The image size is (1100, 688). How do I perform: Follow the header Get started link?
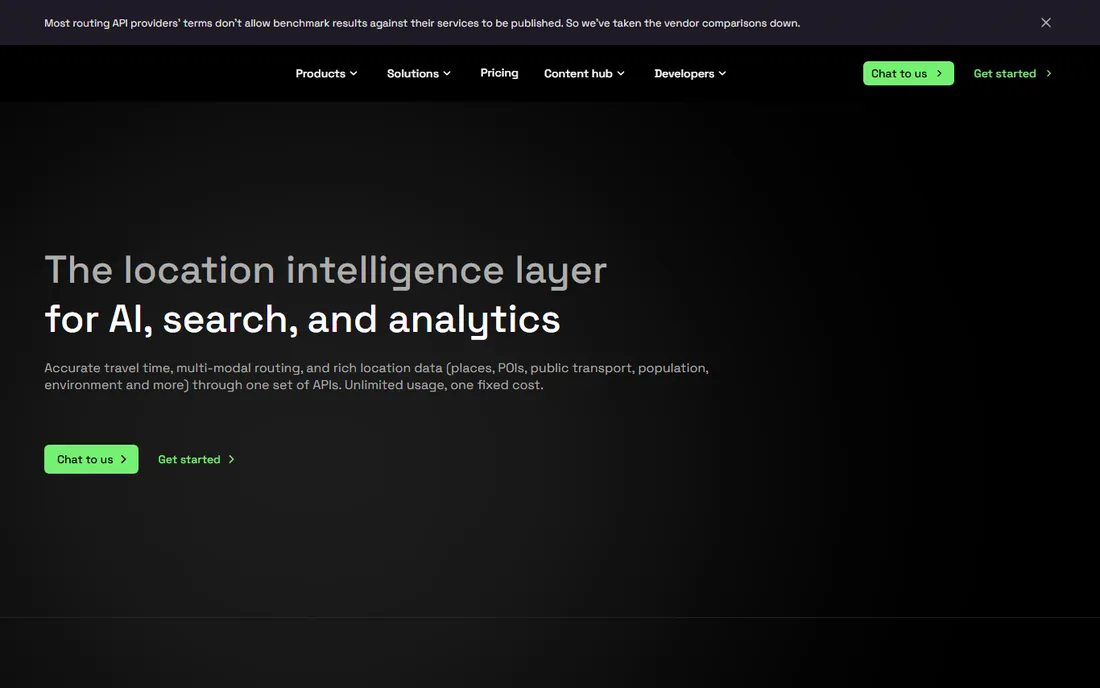click(x=1012, y=74)
